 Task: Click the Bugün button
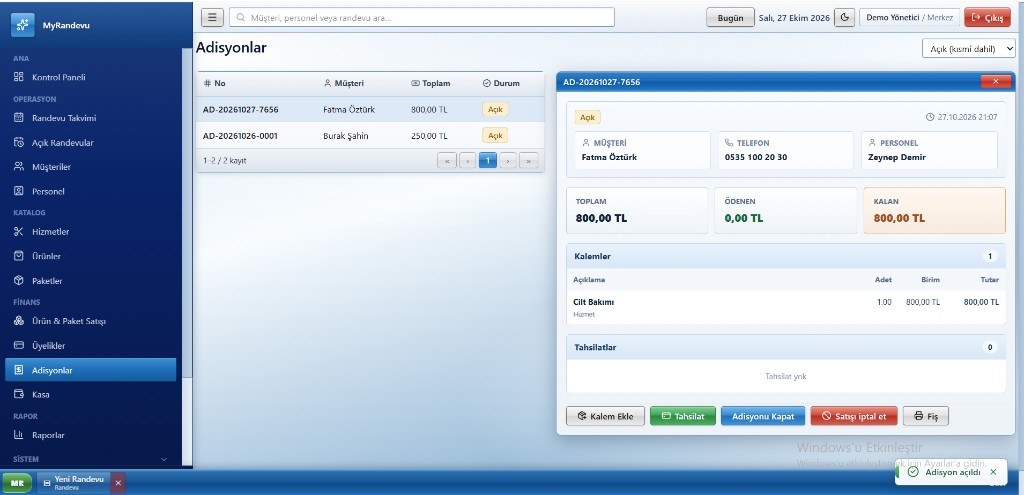click(731, 18)
